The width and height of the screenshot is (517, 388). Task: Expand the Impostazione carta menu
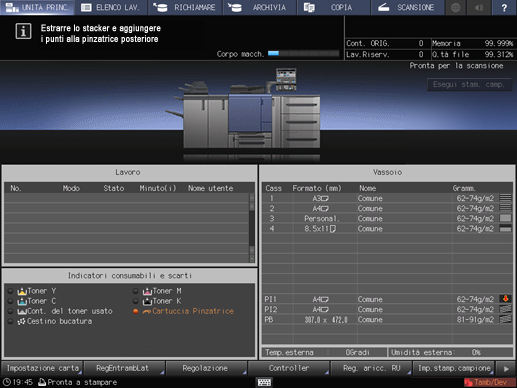[x=42, y=368]
